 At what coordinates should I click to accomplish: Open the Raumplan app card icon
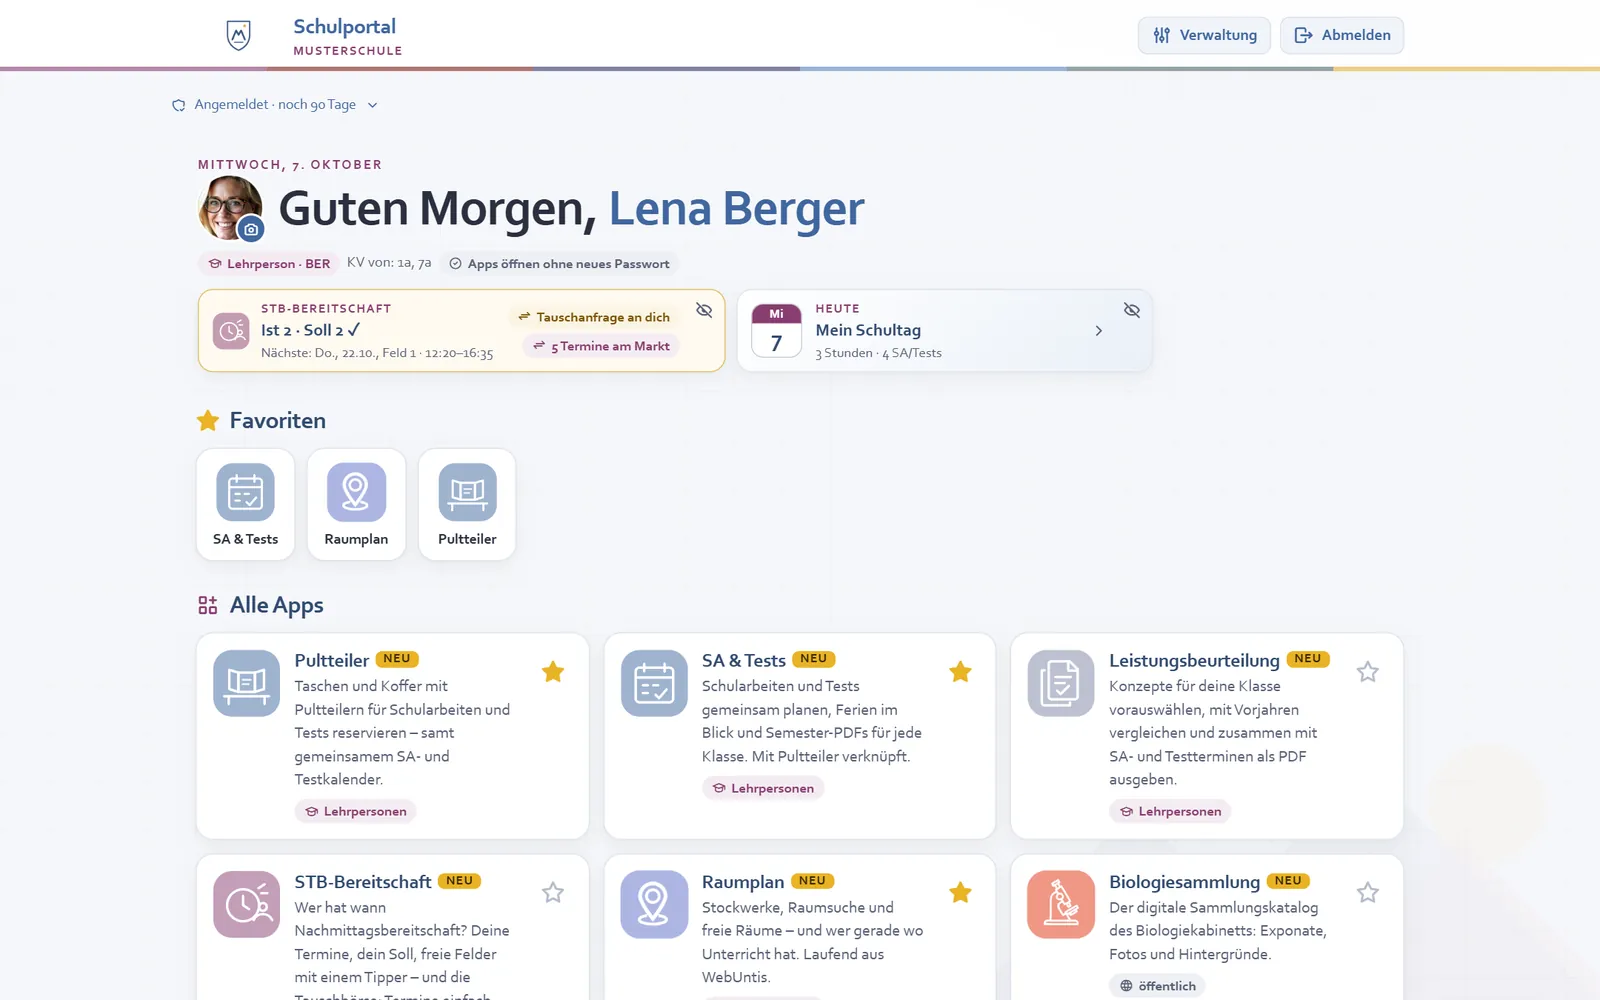click(x=654, y=905)
